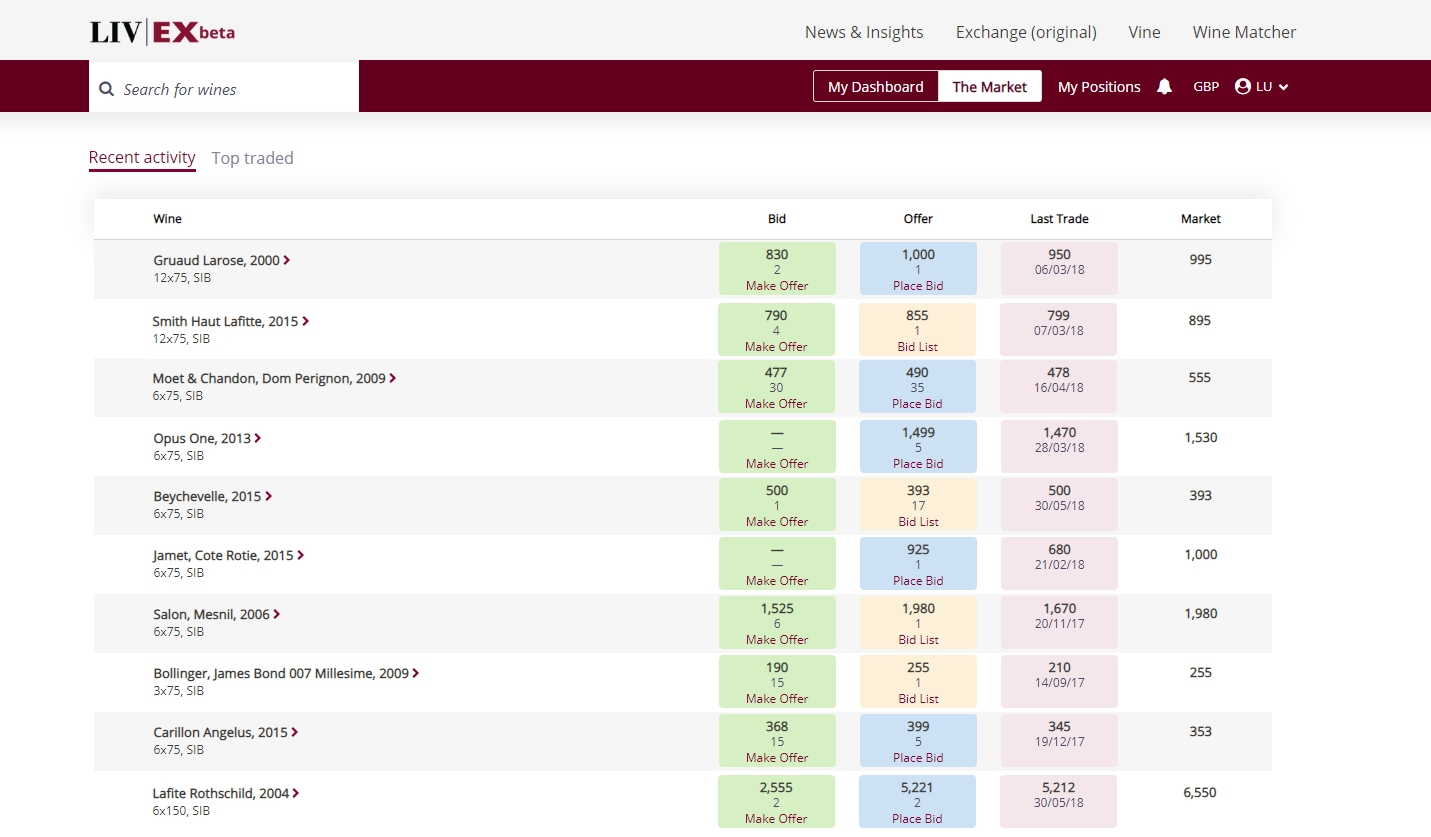Open the notifications bell
1431x837 pixels.
1164,86
